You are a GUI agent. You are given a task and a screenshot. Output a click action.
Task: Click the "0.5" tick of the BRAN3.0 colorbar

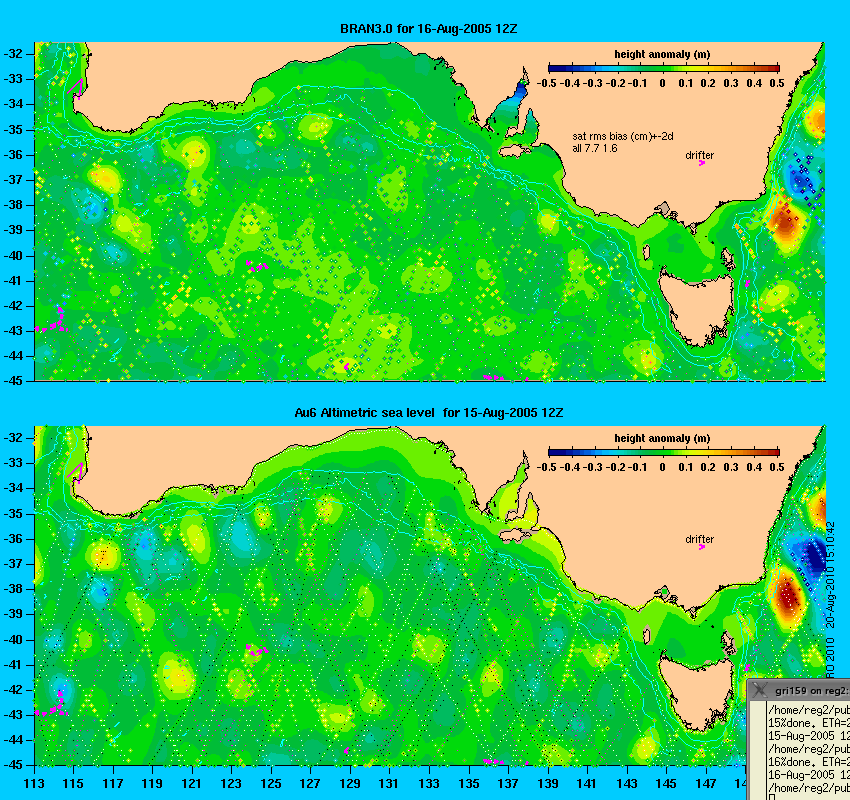[777, 83]
